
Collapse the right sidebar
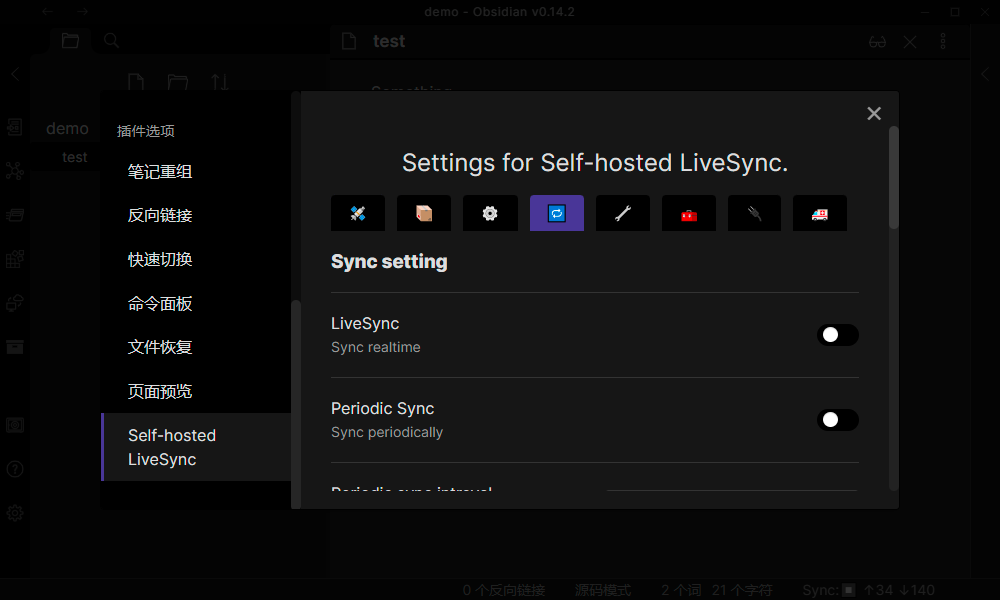click(985, 74)
